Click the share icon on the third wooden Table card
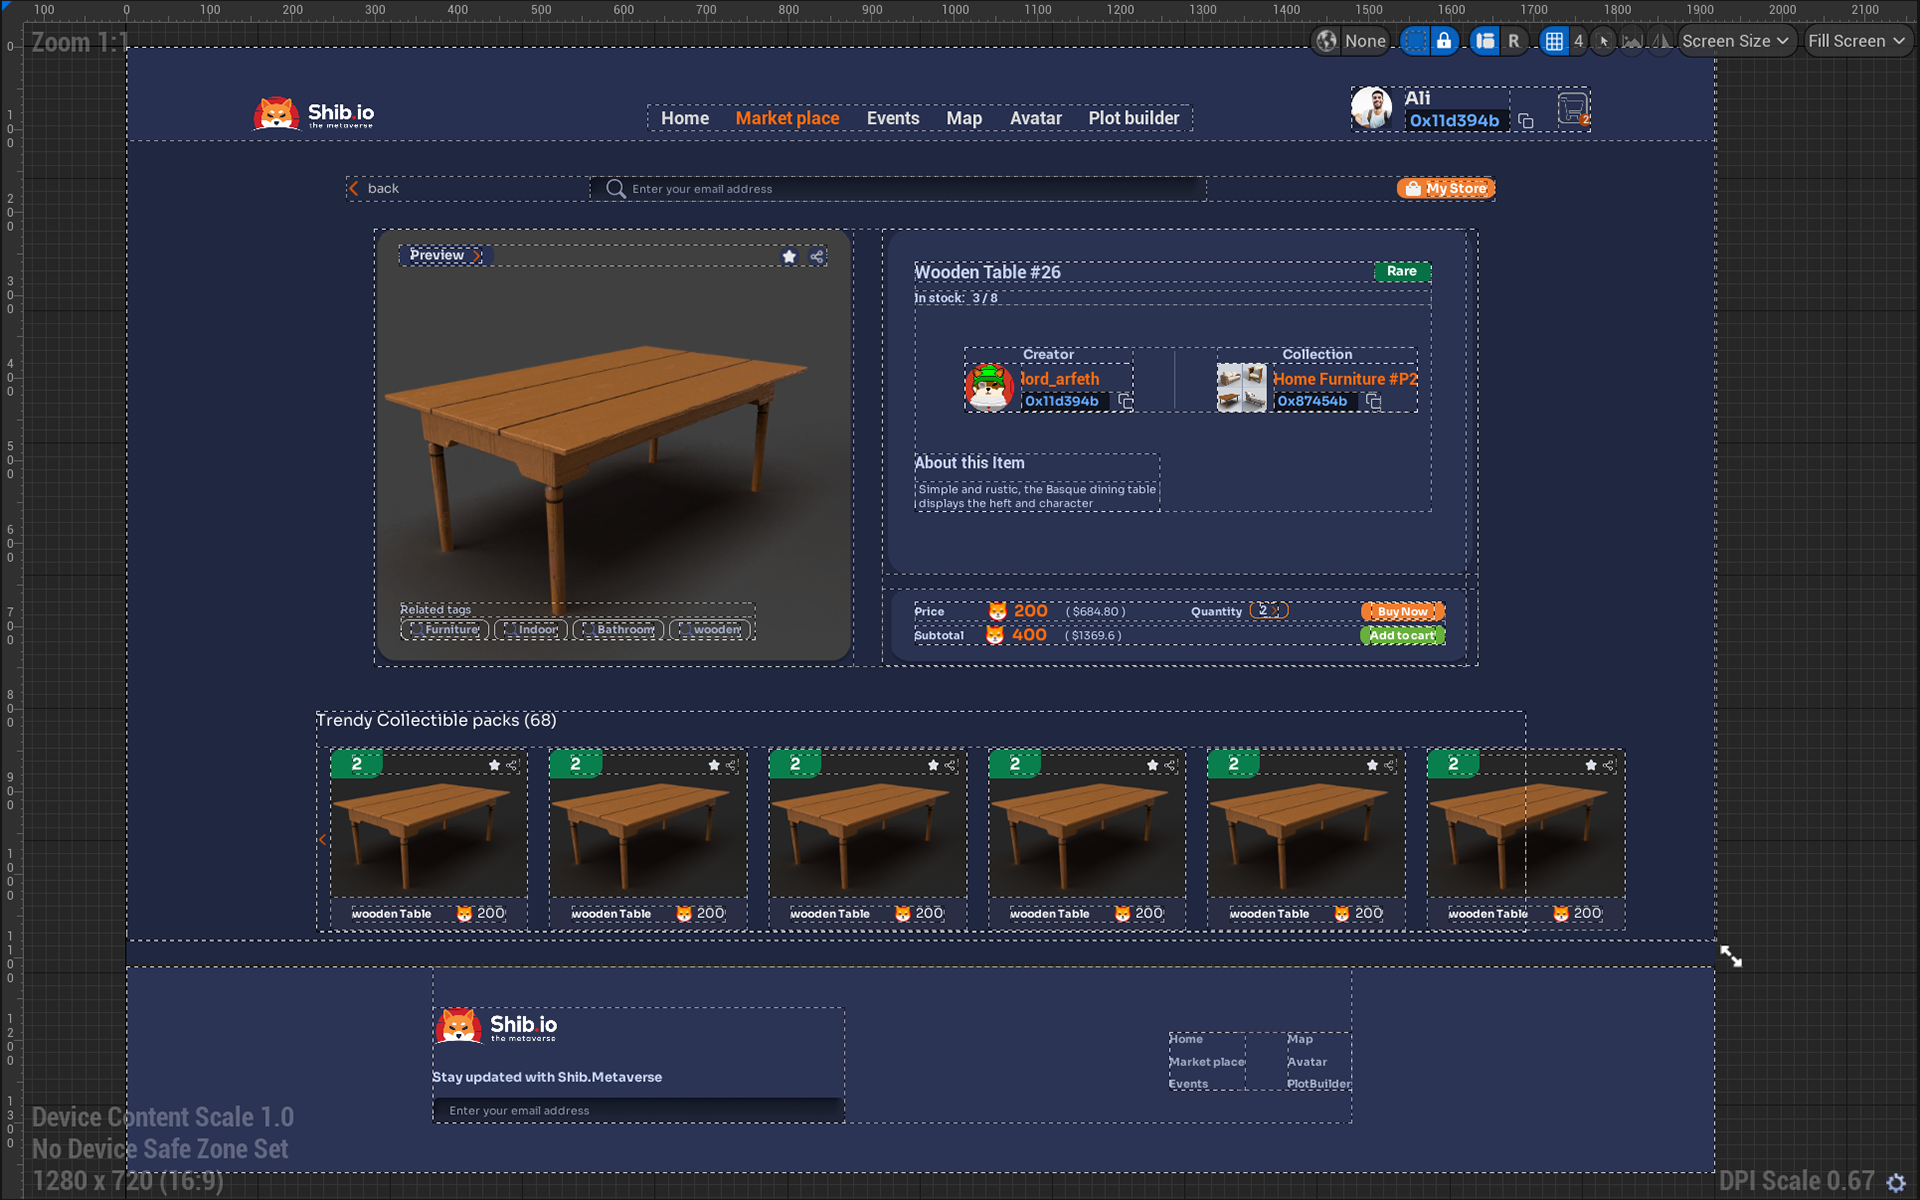Screen dimensions: 1920x1200 point(951,765)
